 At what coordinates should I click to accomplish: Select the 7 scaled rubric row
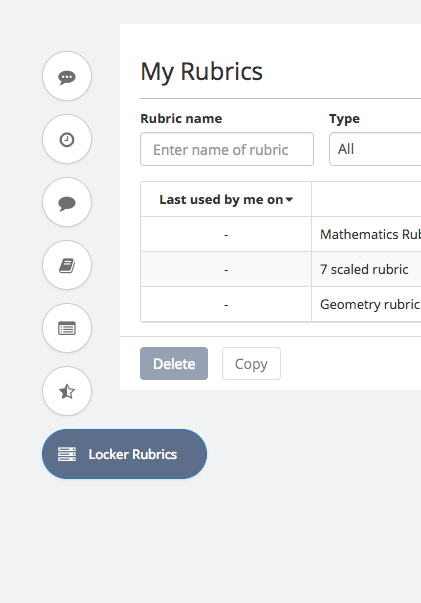coord(281,269)
